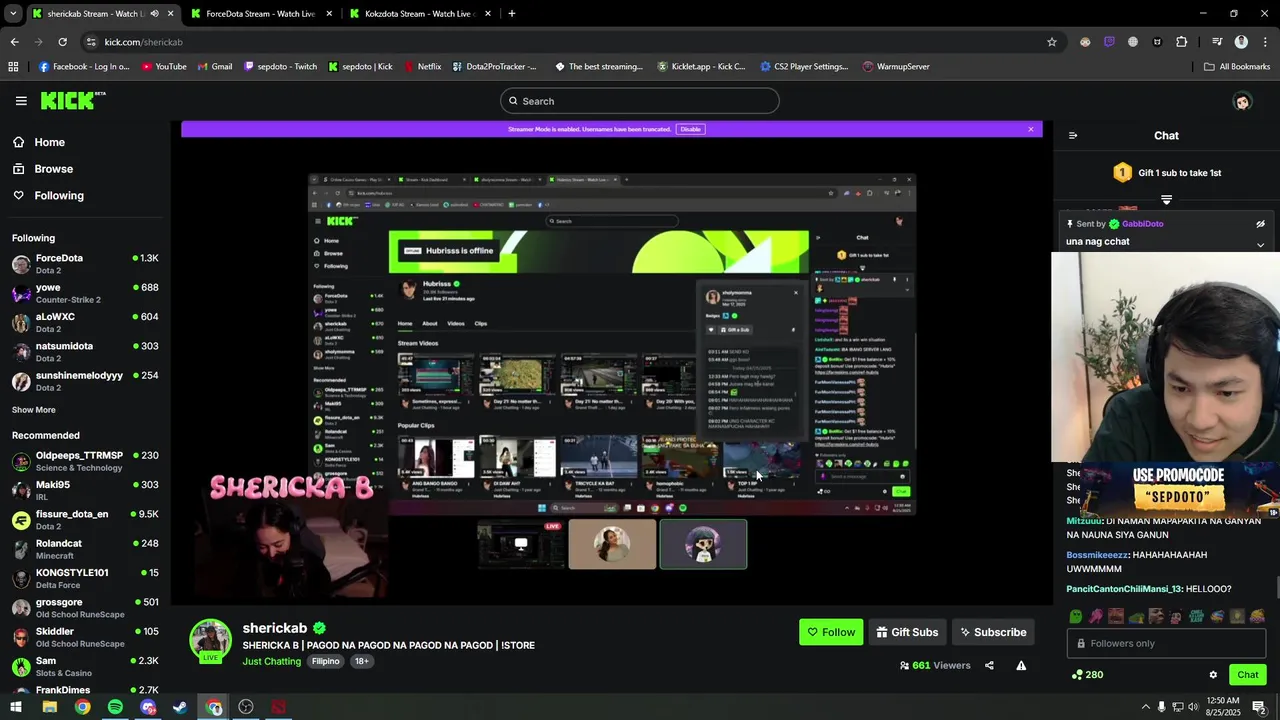The height and width of the screenshot is (720, 1280).
Task: Click the 18+ tag
Action: [361, 662]
